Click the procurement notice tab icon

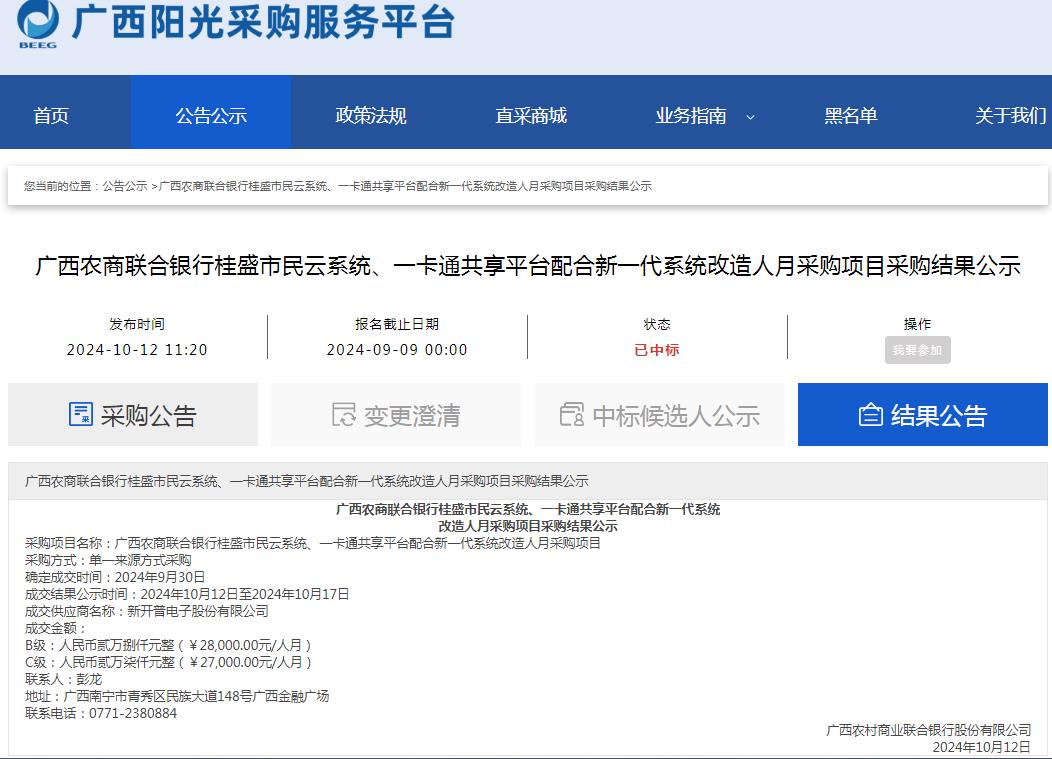coord(81,414)
